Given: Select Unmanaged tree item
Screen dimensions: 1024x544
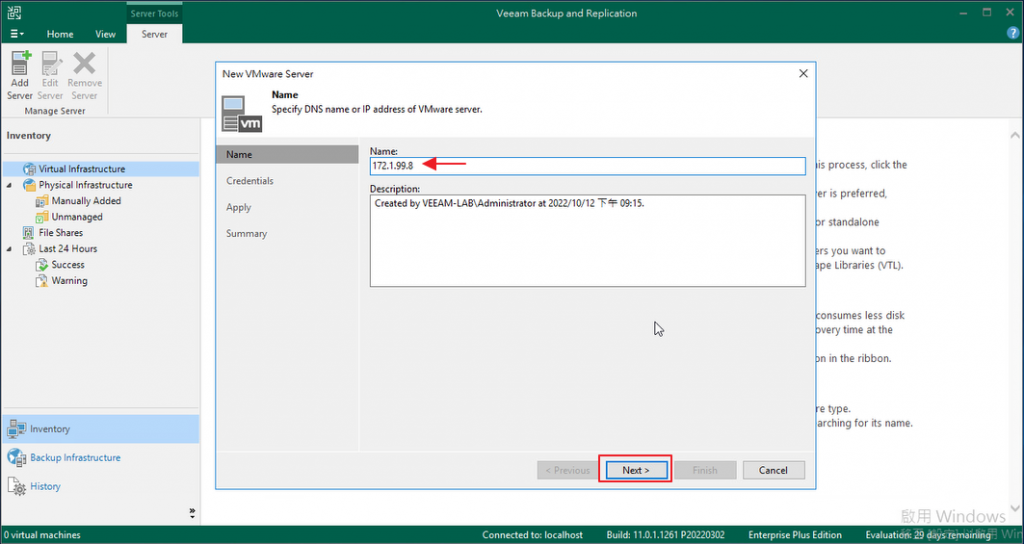Looking at the screenshot, I should 77,217.
